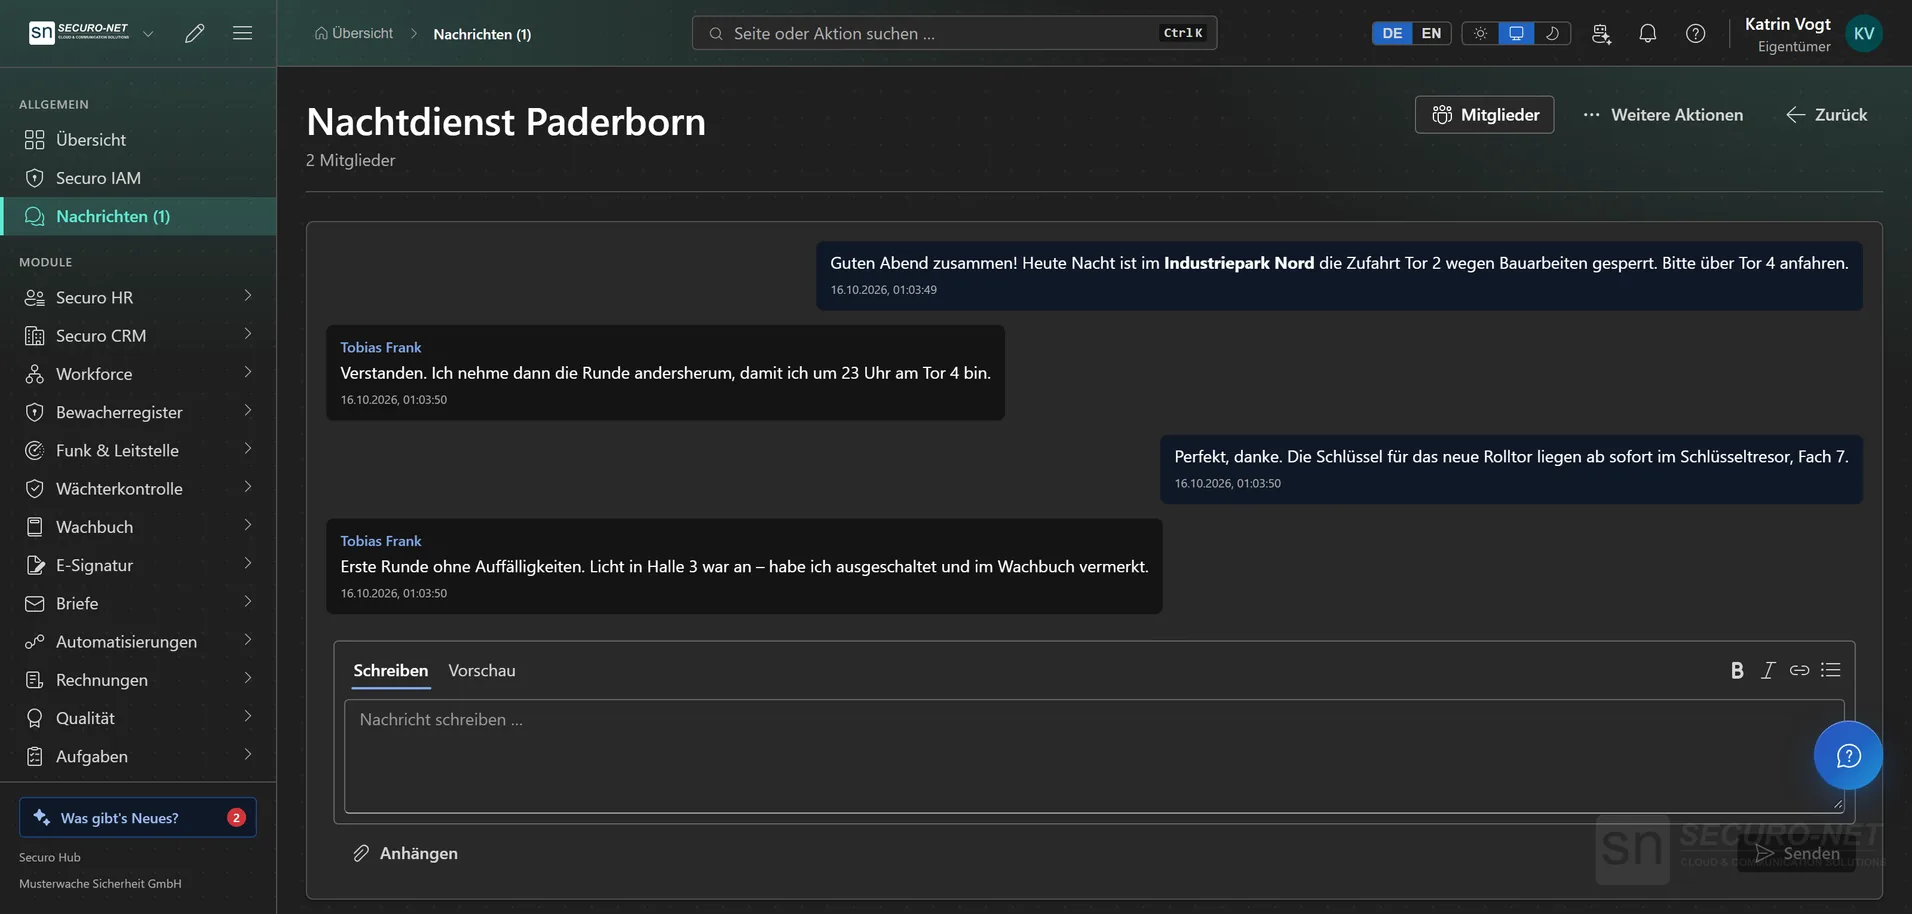Screen dimensions: 1912x914
Task: Insert a bulleted list in the message
Action: pyautogui.click(x=1831, y=671)
